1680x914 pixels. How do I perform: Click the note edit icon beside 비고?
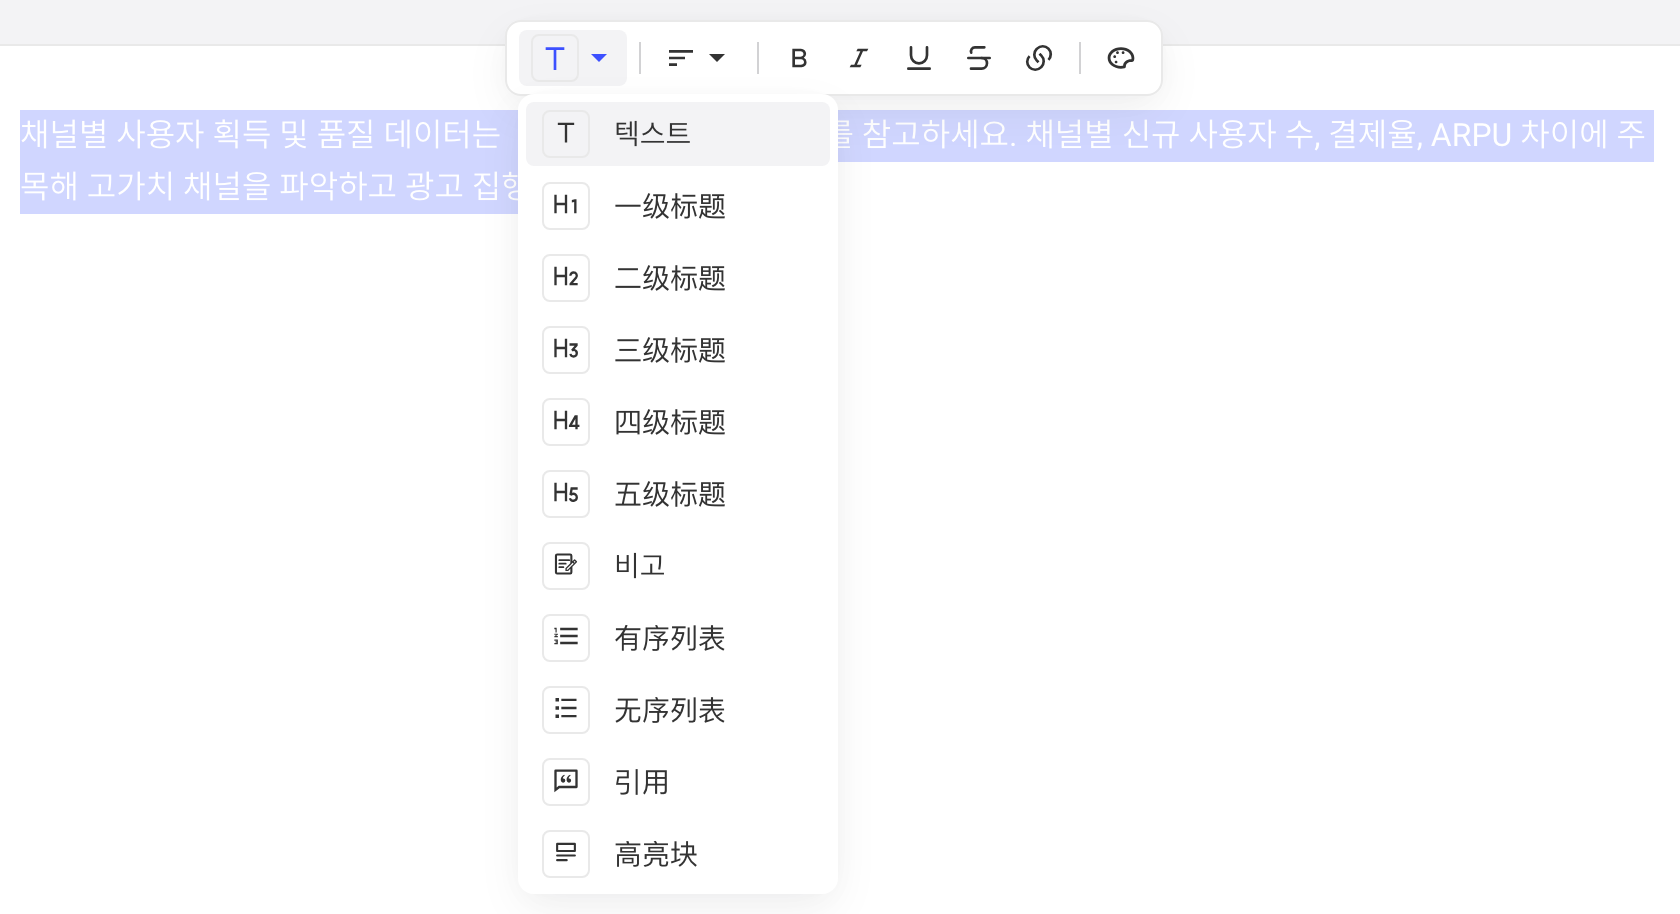click(566, 566)
